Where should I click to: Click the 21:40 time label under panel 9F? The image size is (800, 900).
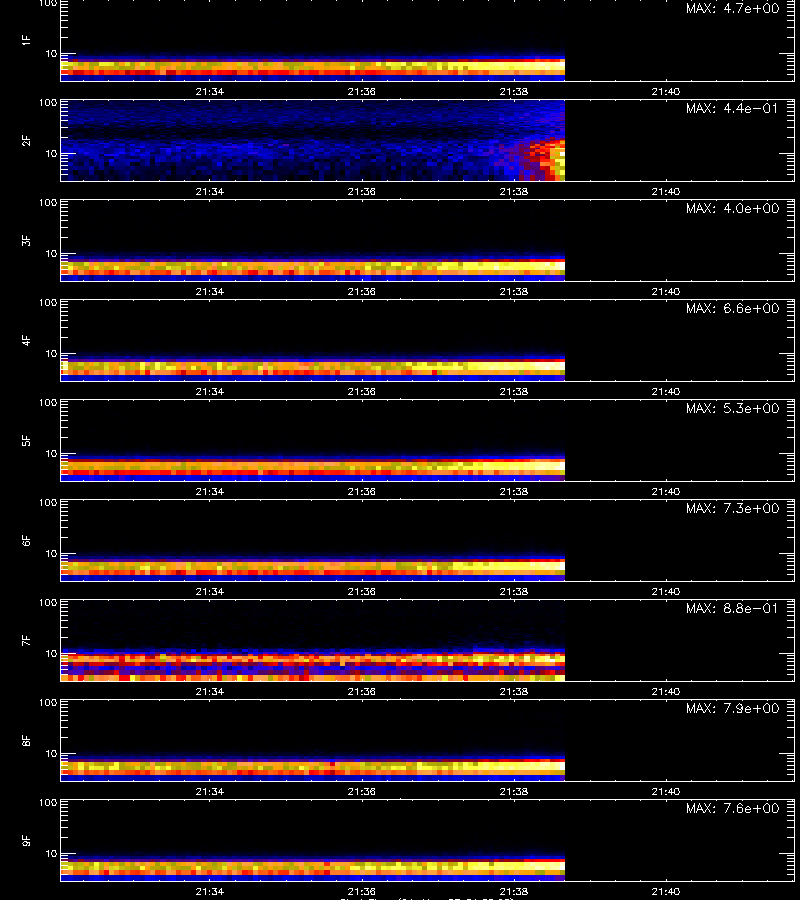(666, 891)
